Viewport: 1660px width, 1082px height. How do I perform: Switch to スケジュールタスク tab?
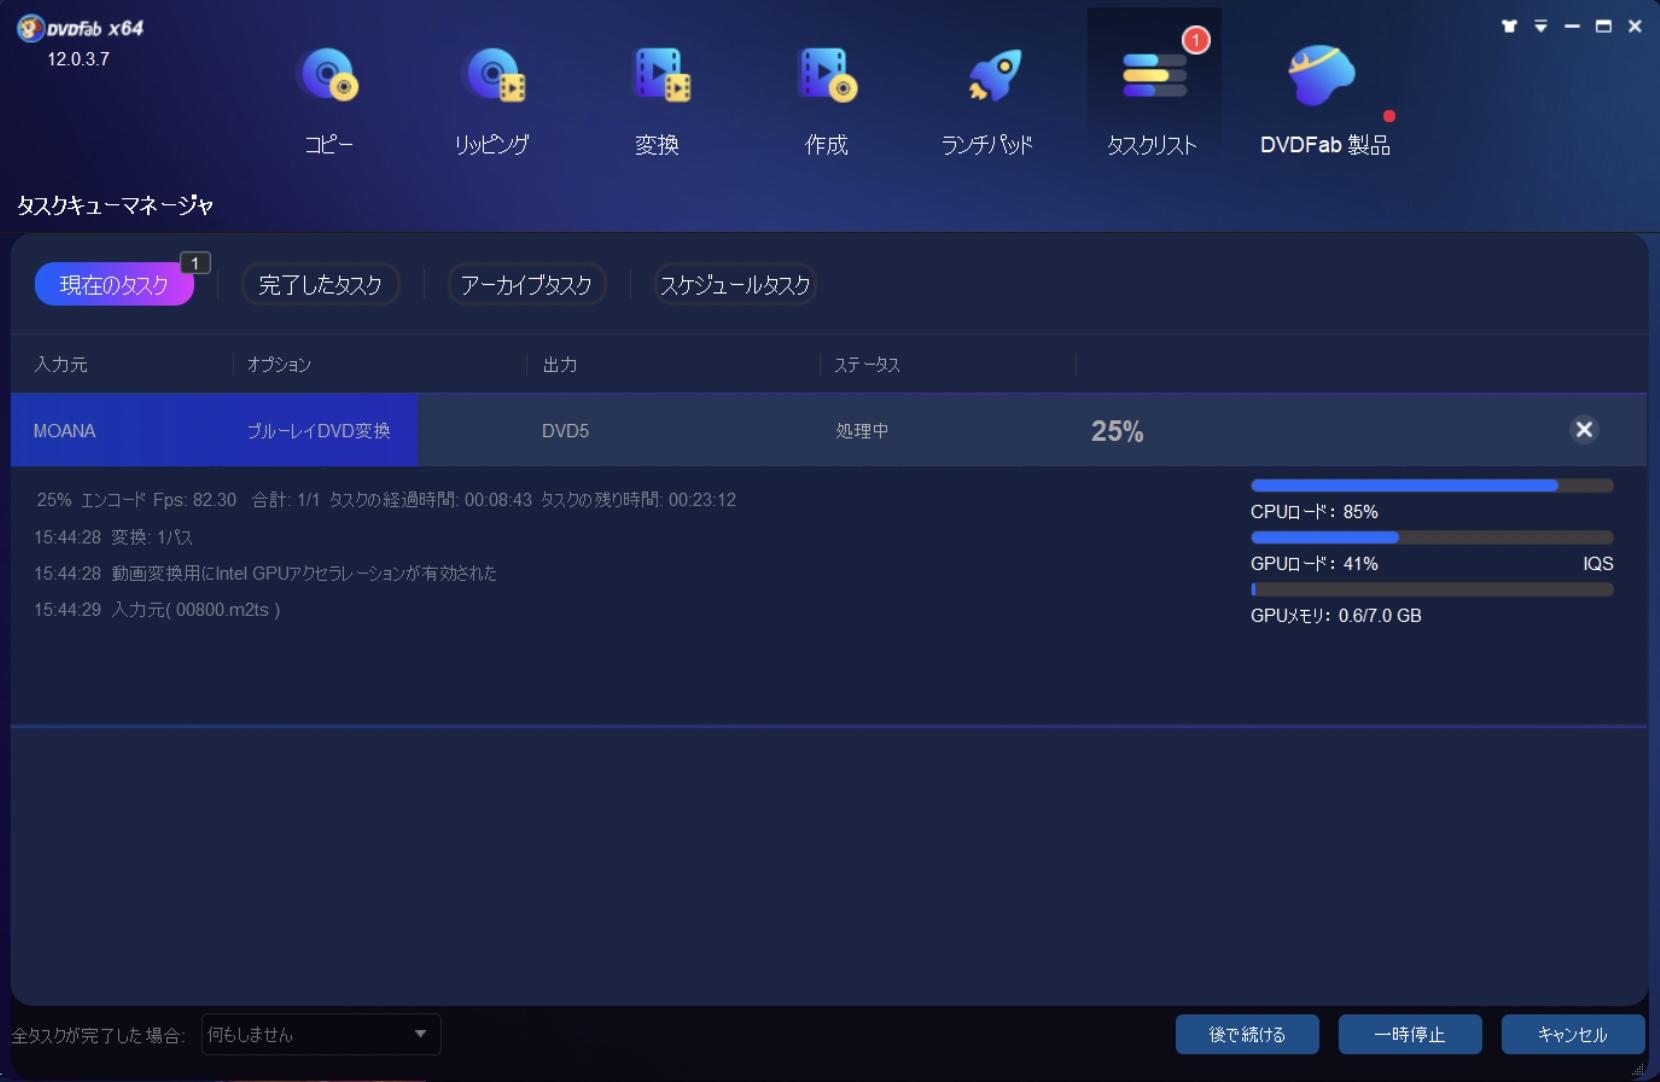point(735,284)
